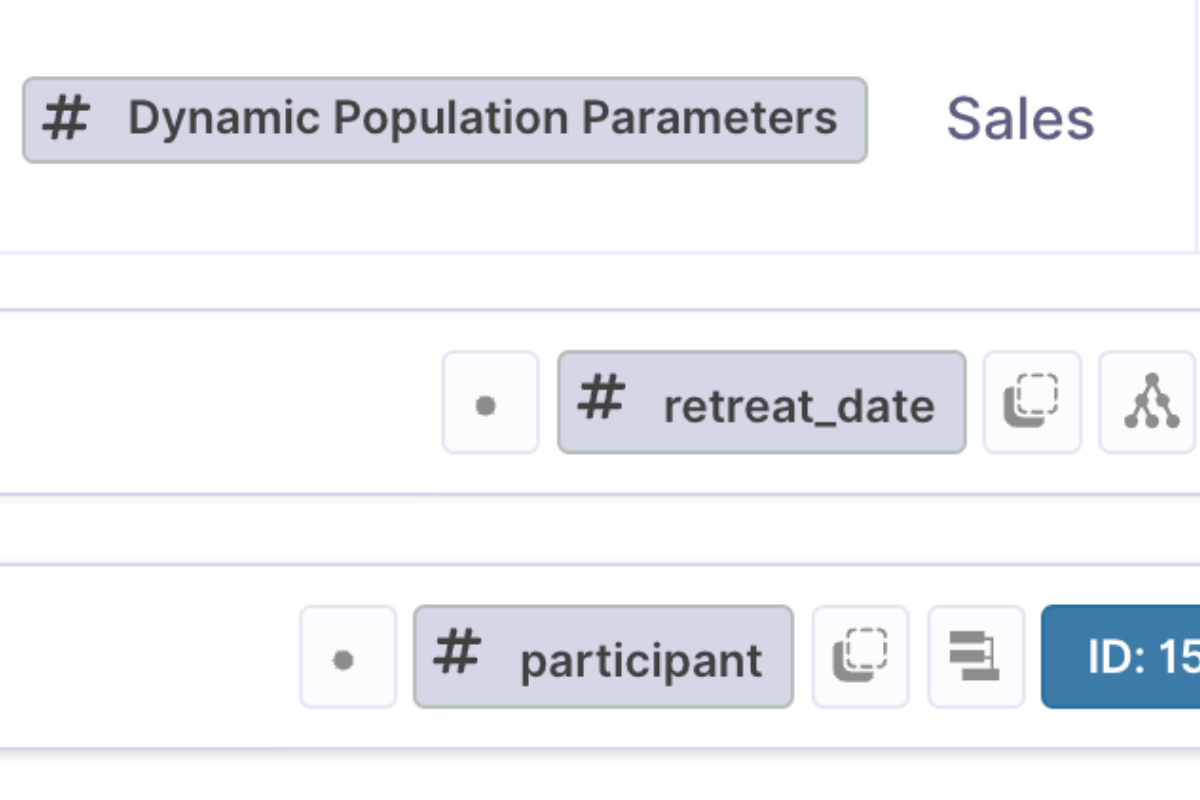The image size is (1200, 800).
Task: Toggle the dot status button beside participant
Action: [x=348, y=657]
